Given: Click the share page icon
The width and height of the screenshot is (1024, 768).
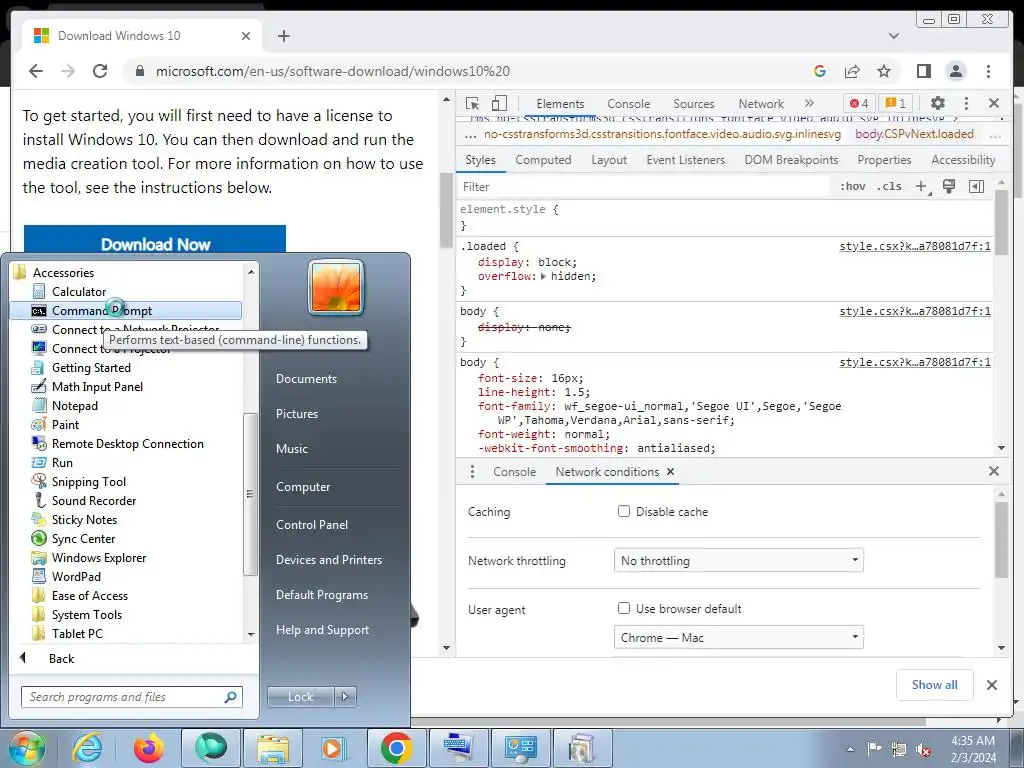Looking at the screenshot, I should [852, 71].
